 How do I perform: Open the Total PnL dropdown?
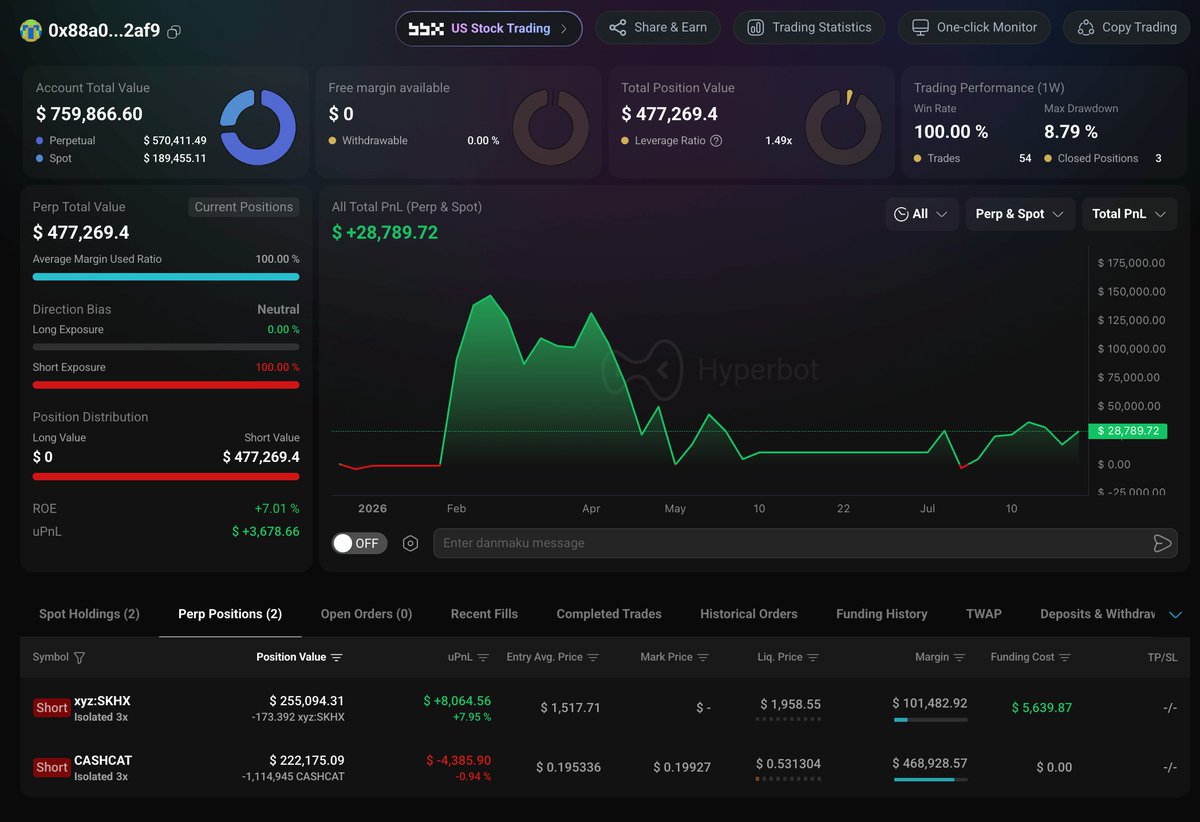coord(1129,214)
